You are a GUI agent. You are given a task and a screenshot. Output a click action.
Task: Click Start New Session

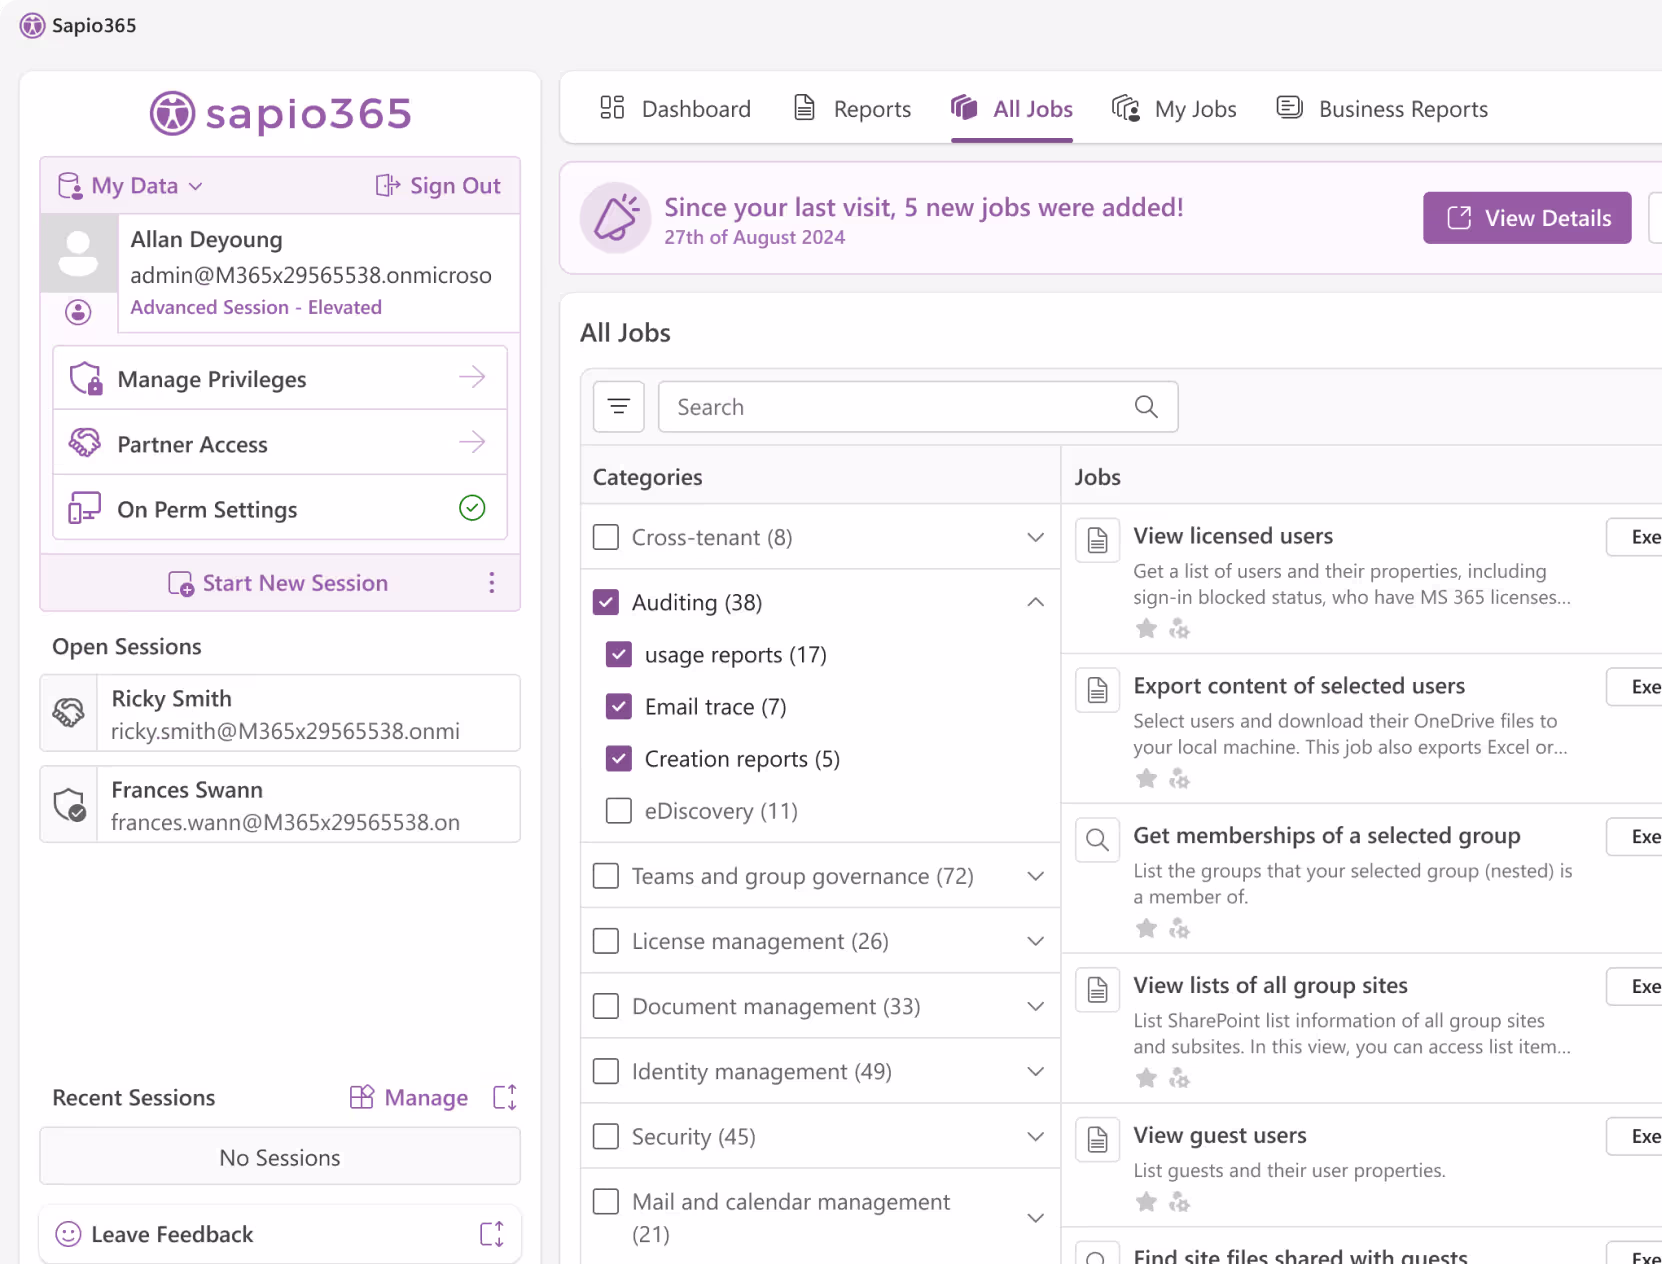pyautogui.click(x=278, y=583)
